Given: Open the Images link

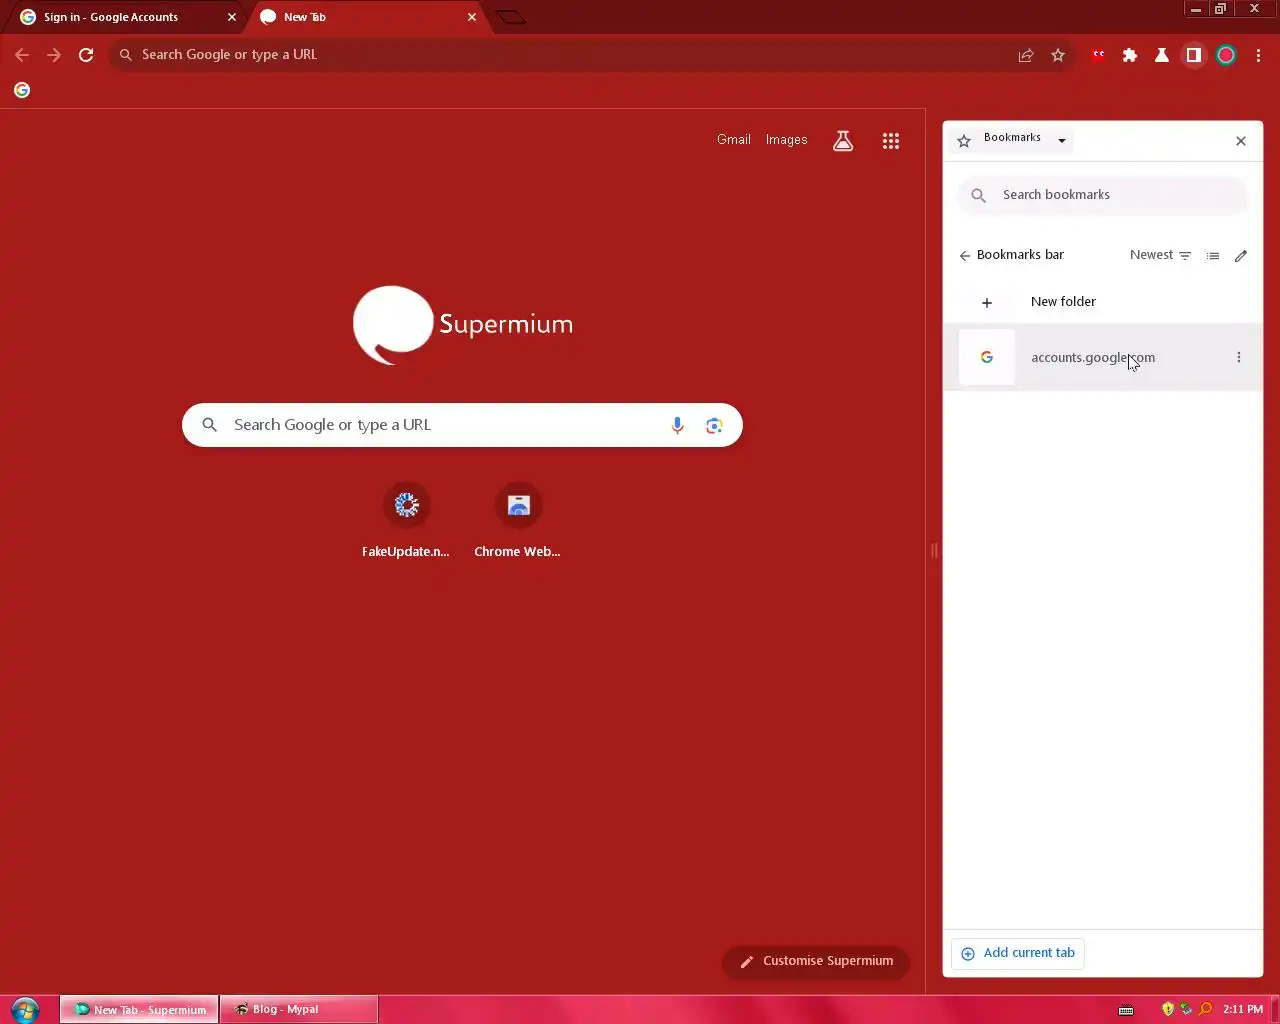Looking at the screenshot, I should click(x=787, y=140).
